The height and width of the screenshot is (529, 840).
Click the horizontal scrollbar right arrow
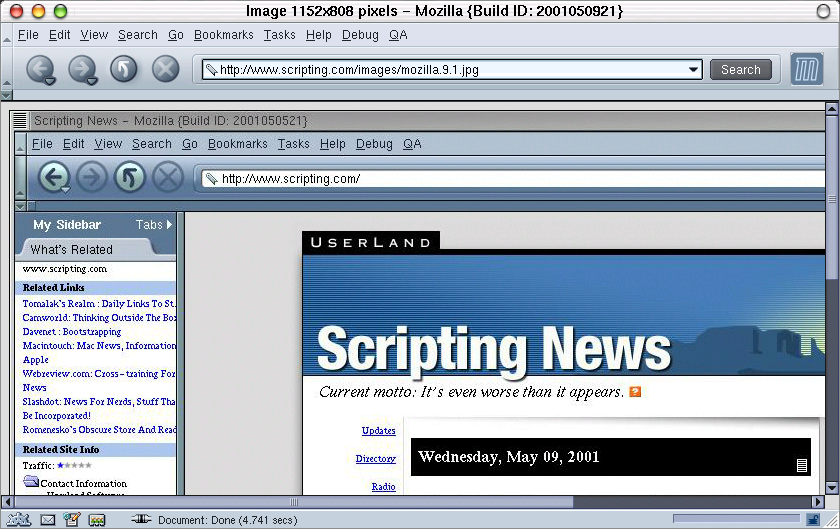pyautogui.click(x=818, y=502)
